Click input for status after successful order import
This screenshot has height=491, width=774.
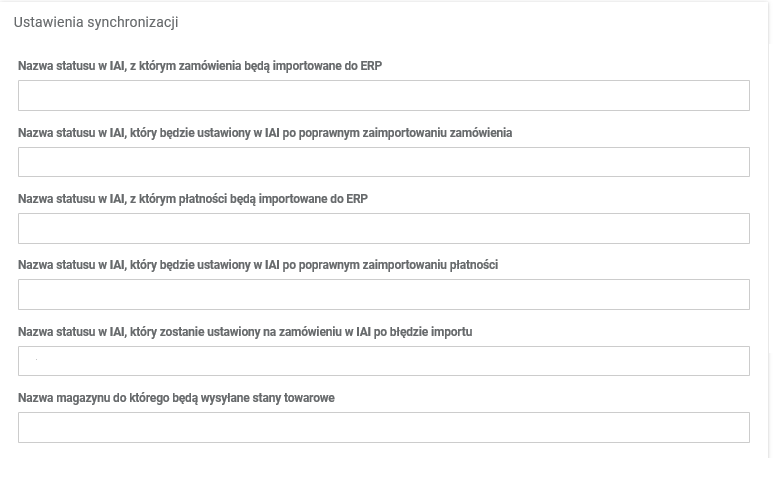pos(383,162)
